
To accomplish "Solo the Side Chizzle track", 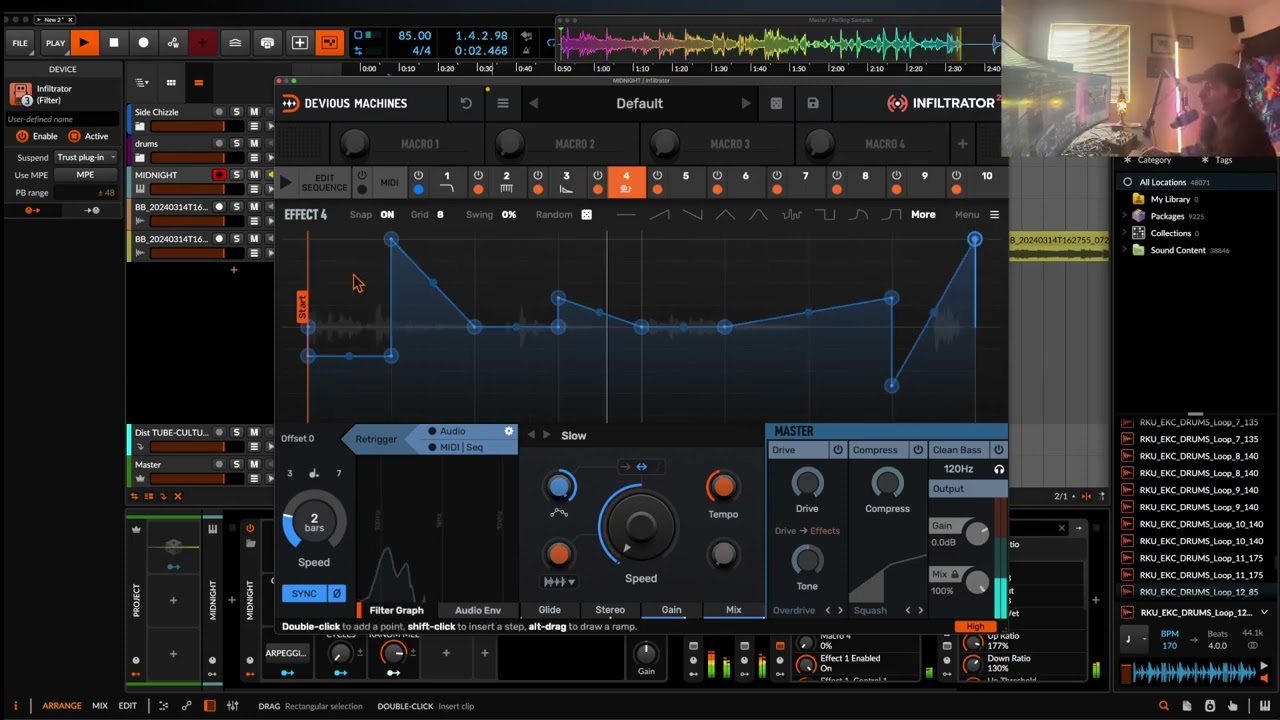I will click(x=236, y=112).
